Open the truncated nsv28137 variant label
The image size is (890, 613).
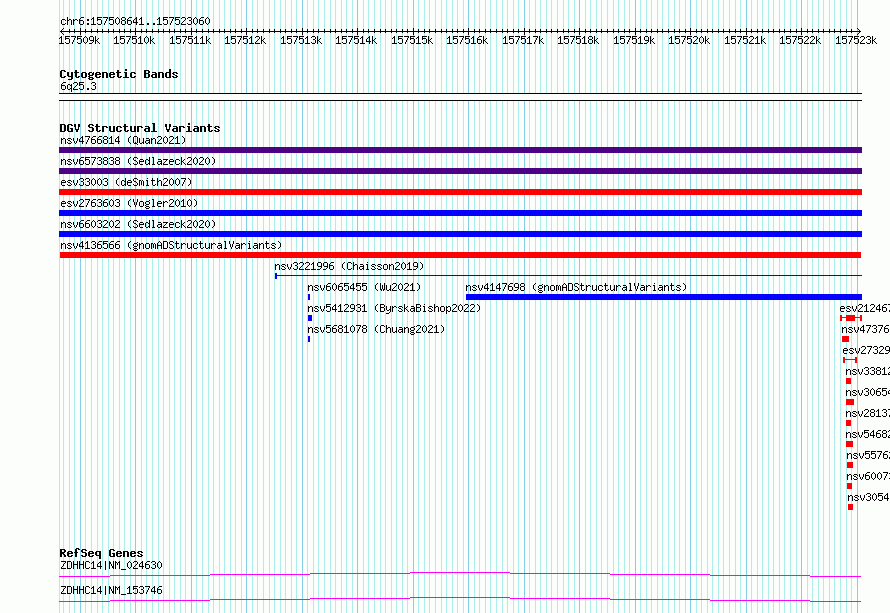pos(867,413)
